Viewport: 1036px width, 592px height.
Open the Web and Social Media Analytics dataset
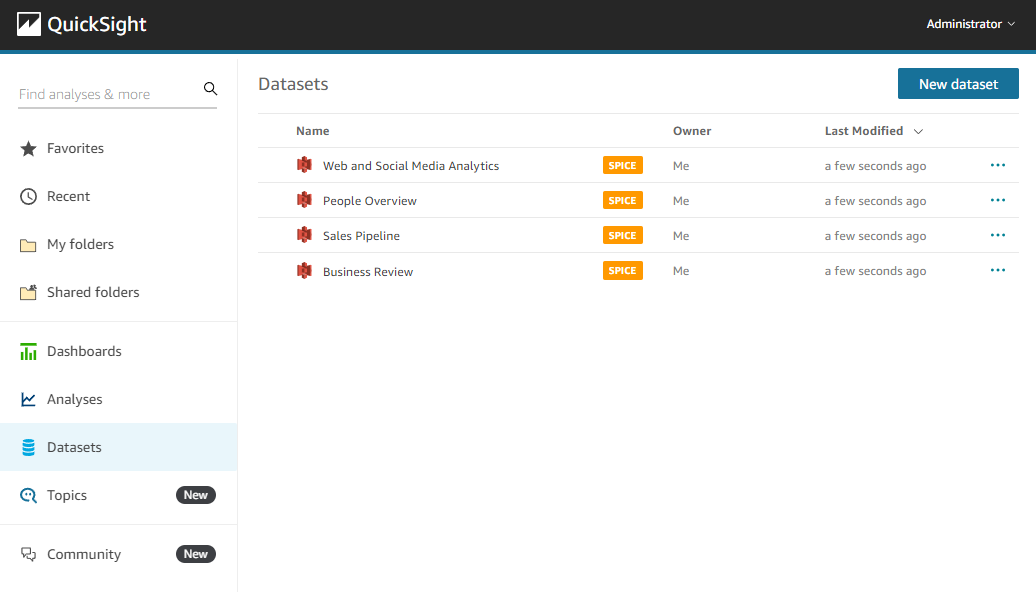(x=410, y=166)
